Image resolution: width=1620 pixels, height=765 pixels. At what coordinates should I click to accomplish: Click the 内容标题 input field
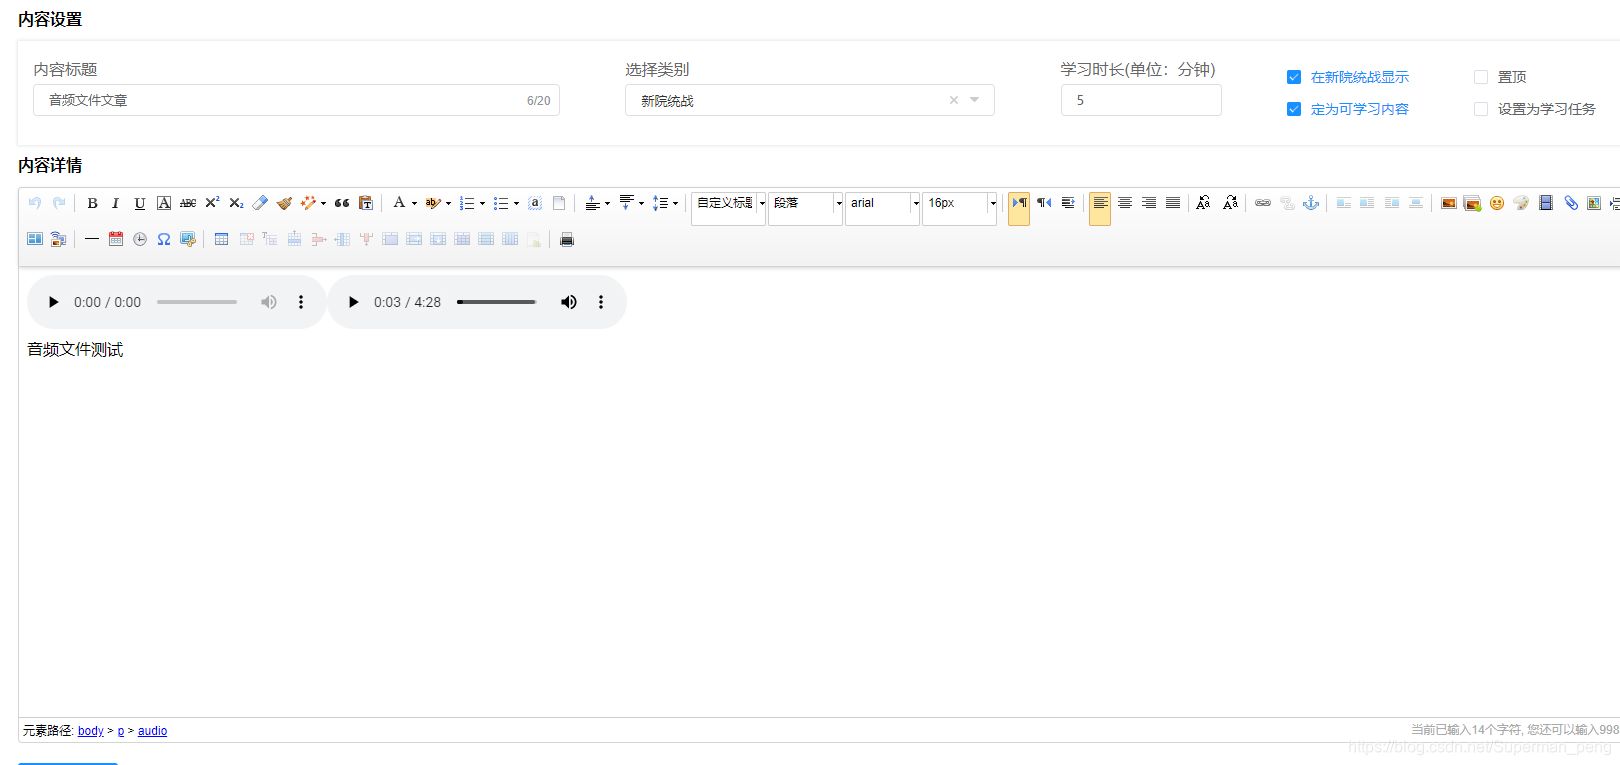(296, 100)
